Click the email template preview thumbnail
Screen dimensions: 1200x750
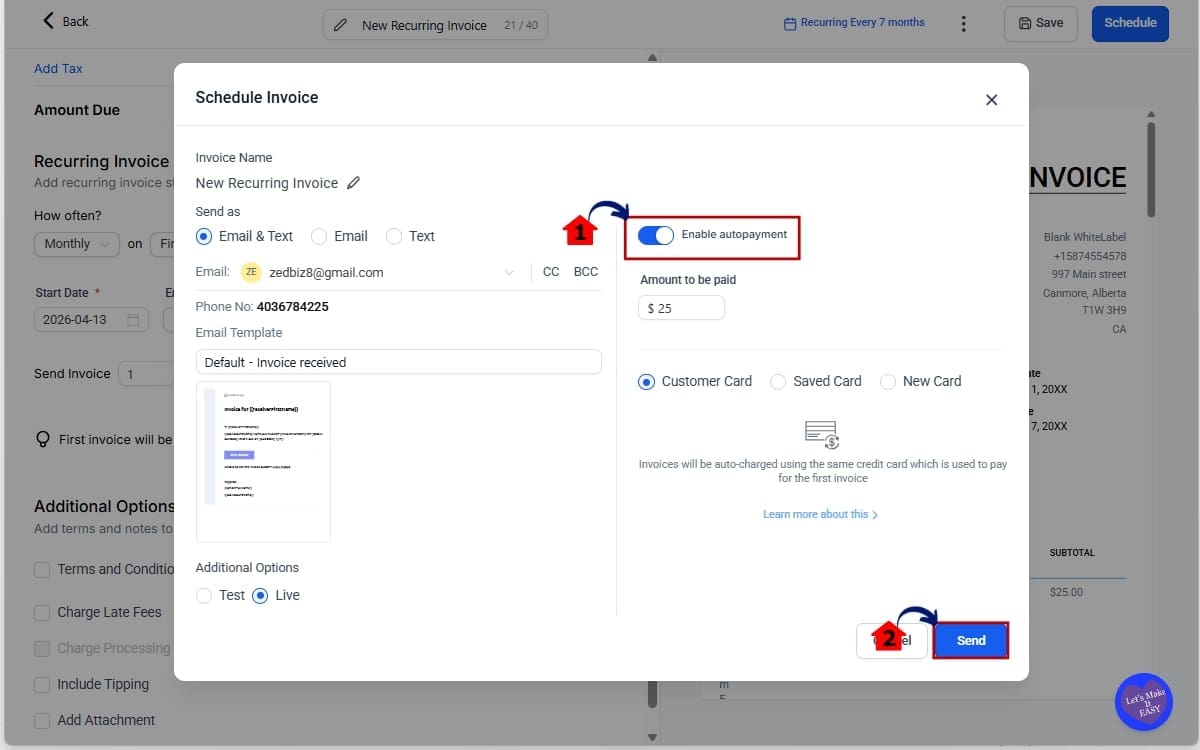click(x=263, y=461)
